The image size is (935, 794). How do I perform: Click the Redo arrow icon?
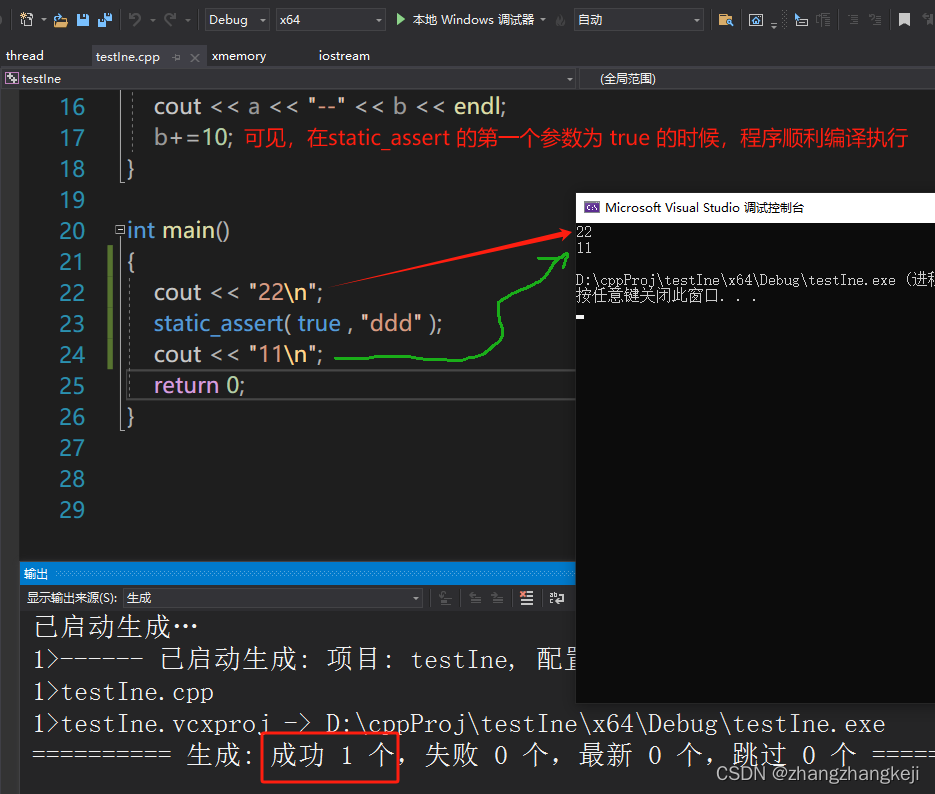point(171,20)
